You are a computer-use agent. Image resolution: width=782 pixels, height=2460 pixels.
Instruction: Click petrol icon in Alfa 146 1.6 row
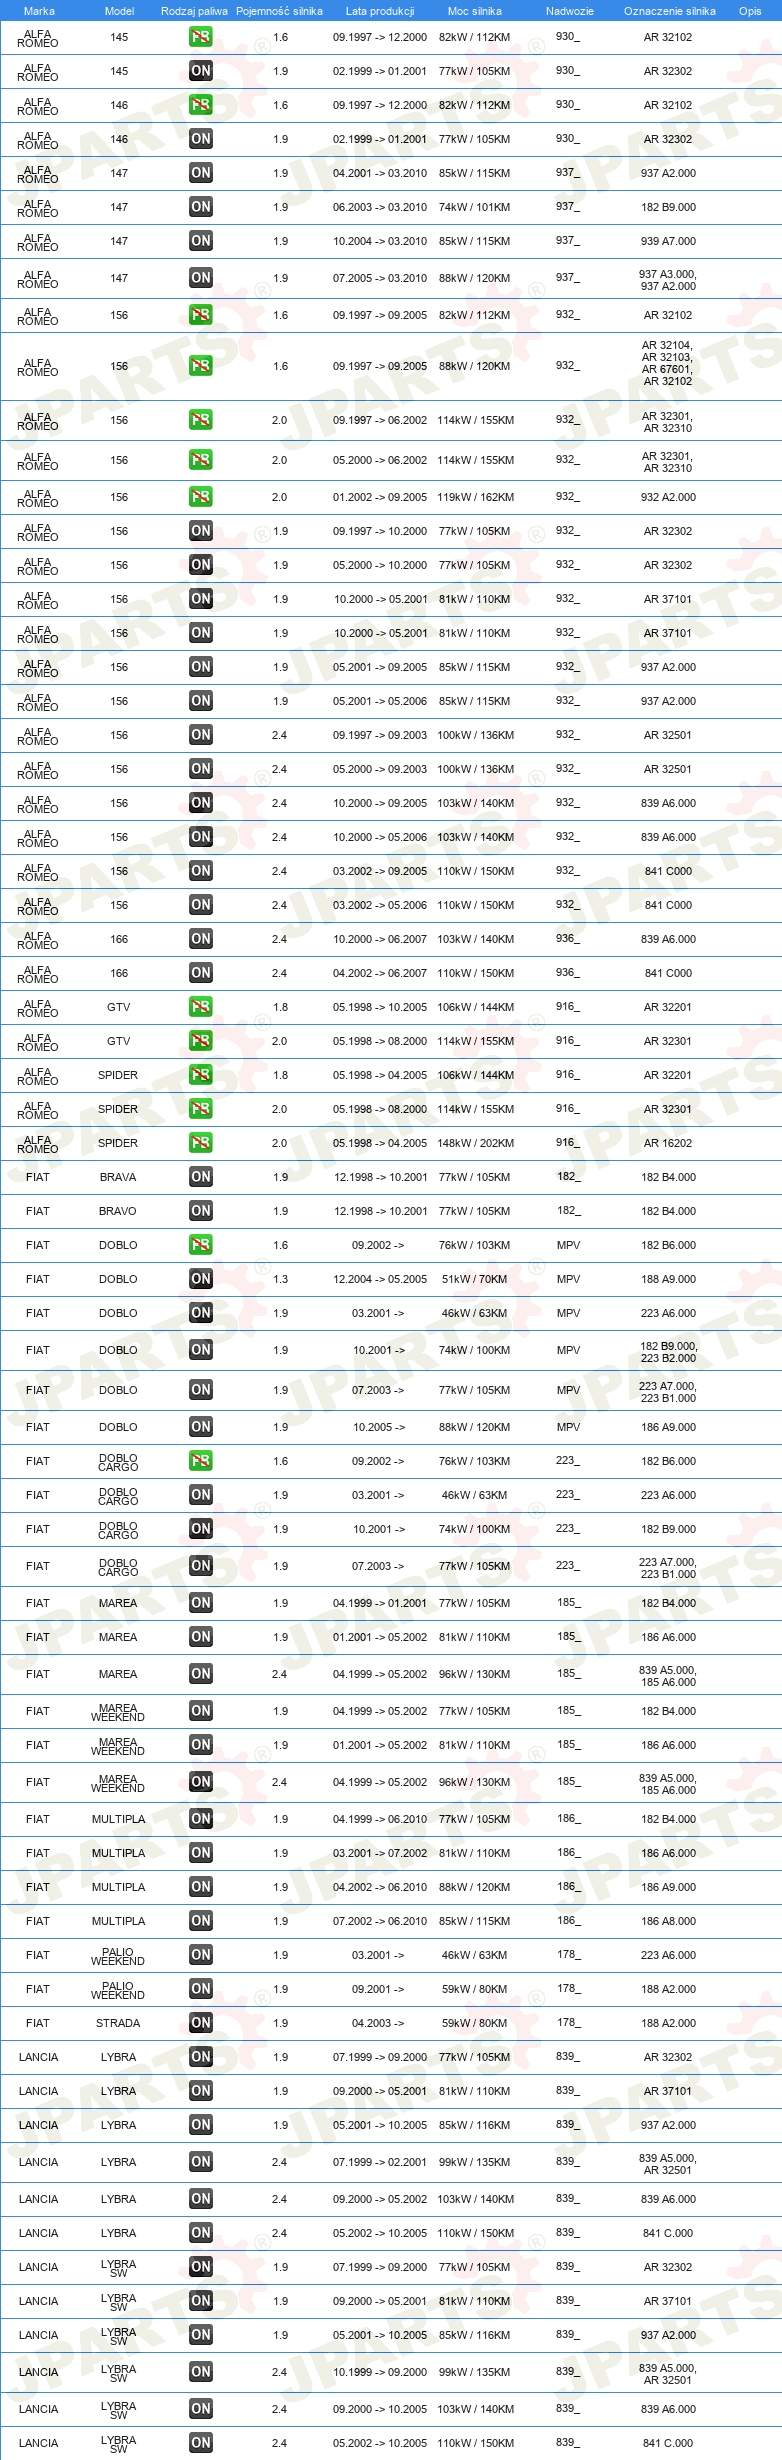pyautogui.click(x=201, y=105)
